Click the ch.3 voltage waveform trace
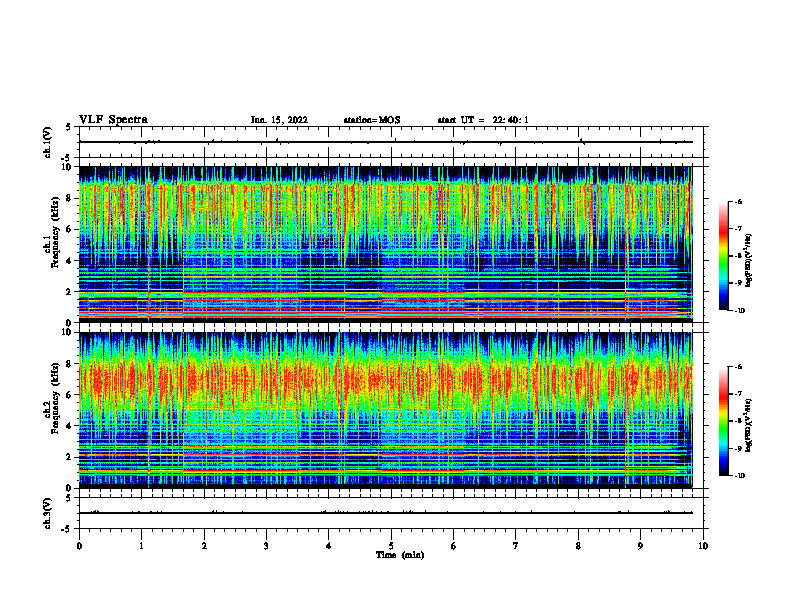Viewport: 792px width, 612px height. point(386,513)
